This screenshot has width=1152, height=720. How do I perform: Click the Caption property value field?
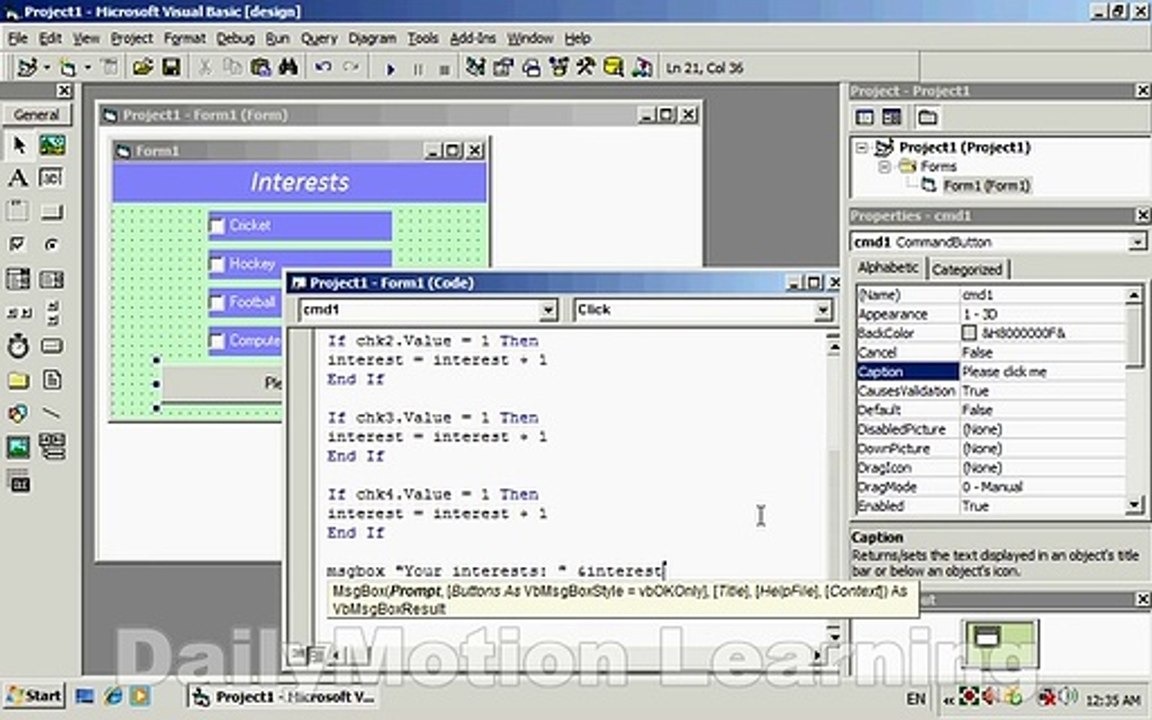tap(1042, 372)
